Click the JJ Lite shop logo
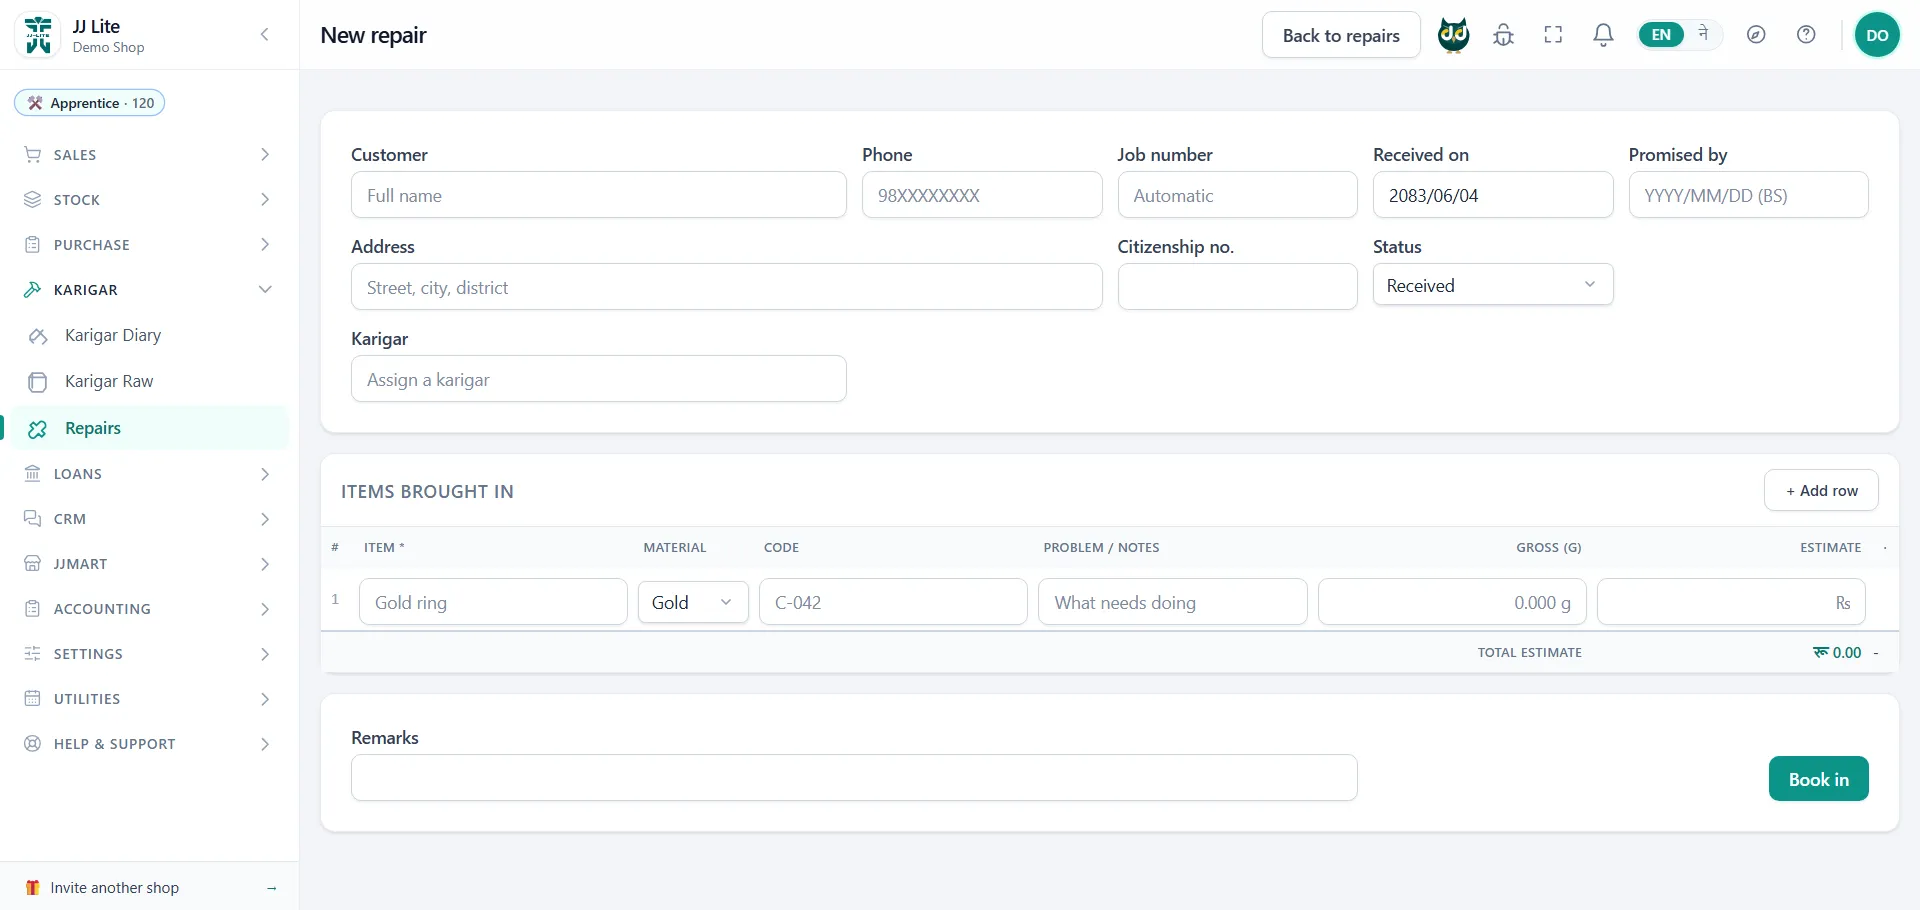The width and height of the screenshot is (1920, 910). pyautogui.click(x=38, y=35)
